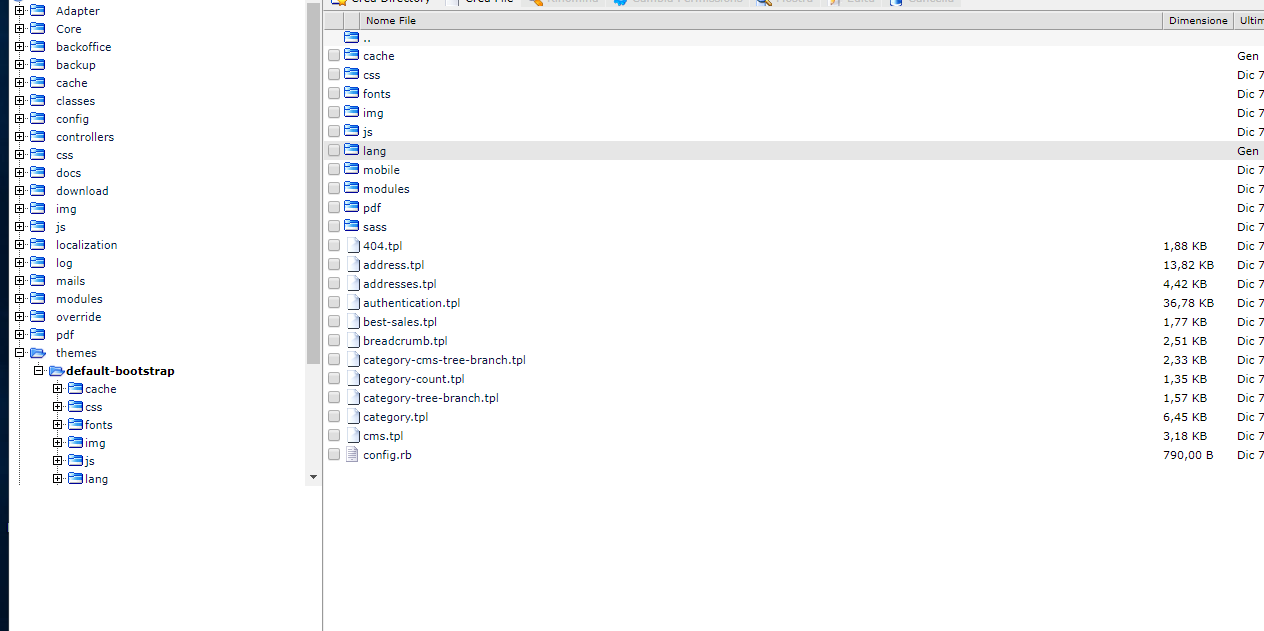1264x631 pixels.
Task: Tick the checkbox for the js folder row
Action: (334, 132)
